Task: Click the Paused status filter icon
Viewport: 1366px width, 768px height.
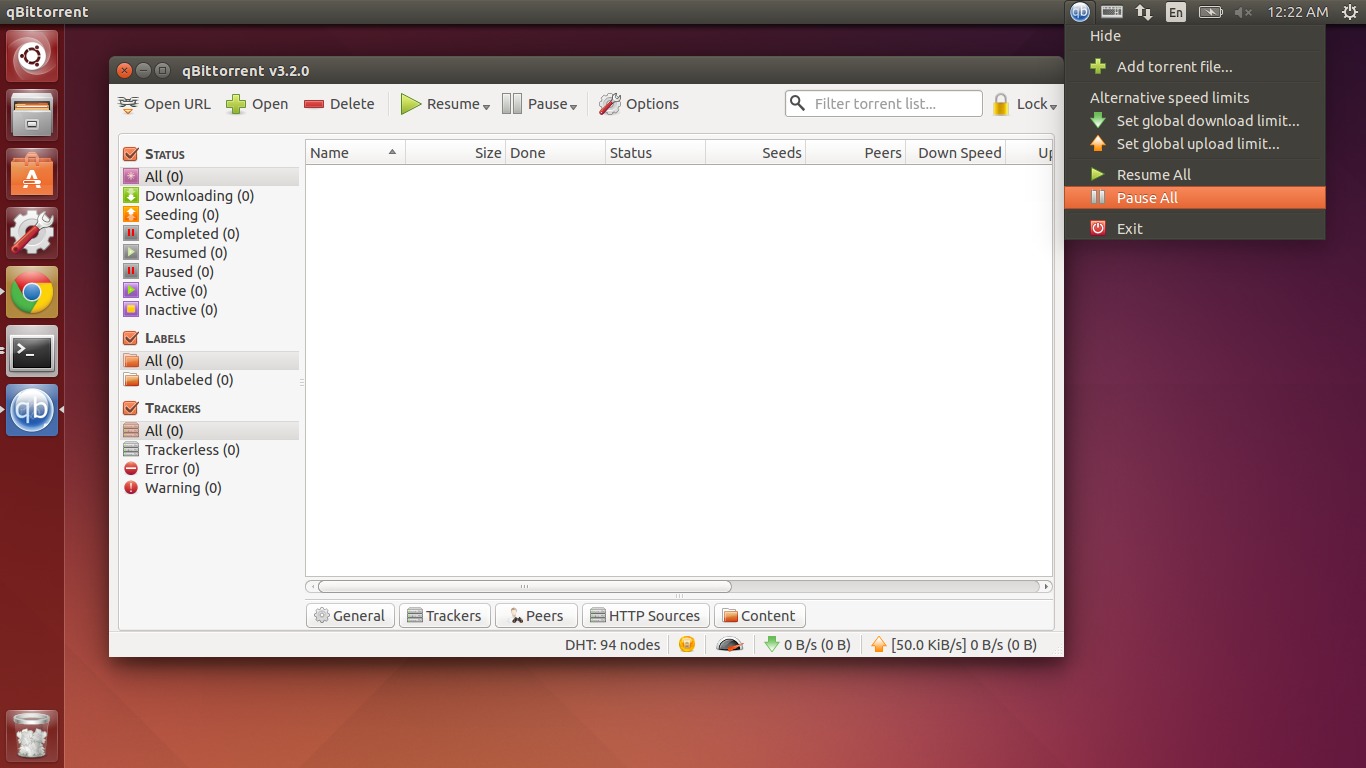Action: [131, 272]
